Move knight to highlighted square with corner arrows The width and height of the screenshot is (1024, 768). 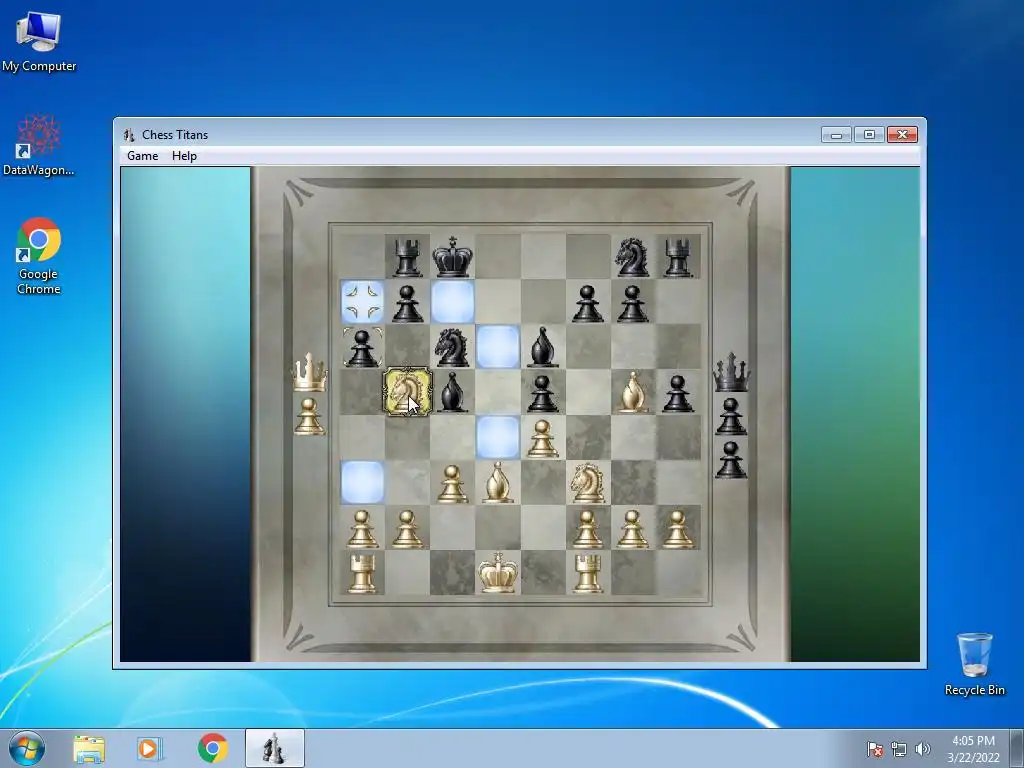[x=362, y=302]
